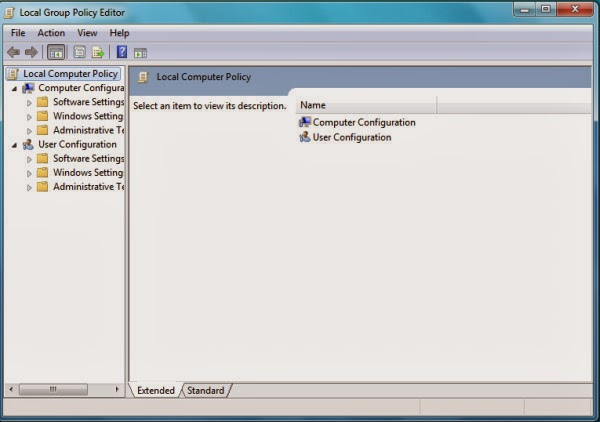
Task: Select the Computer Configuration text in the Name list
Action: (364, 122)
